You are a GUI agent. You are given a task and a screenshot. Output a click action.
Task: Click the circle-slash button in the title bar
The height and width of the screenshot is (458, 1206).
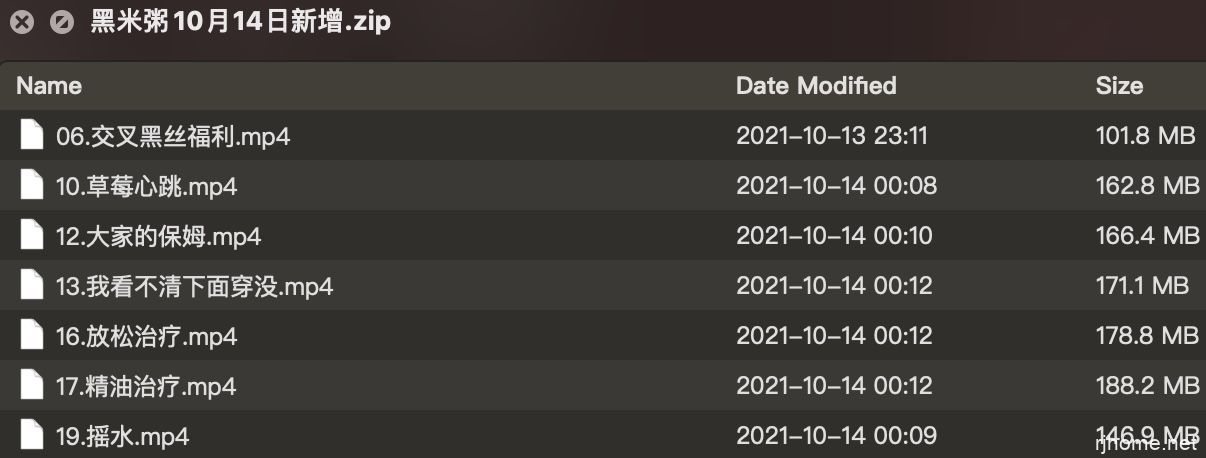click(x=61, y=22)
